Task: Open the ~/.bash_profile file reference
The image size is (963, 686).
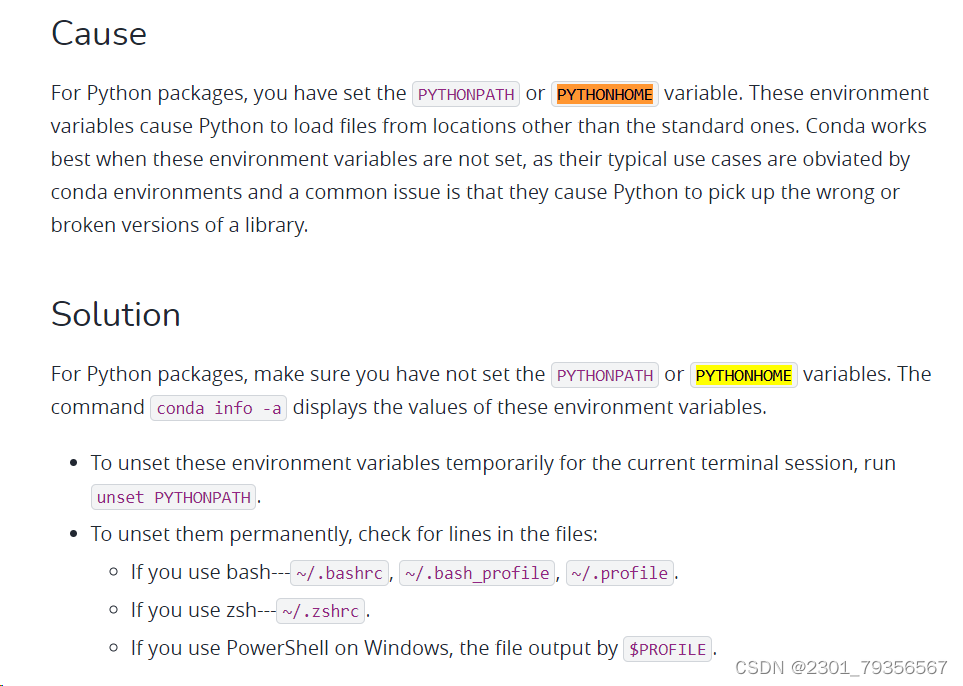Action: (476, 573)
